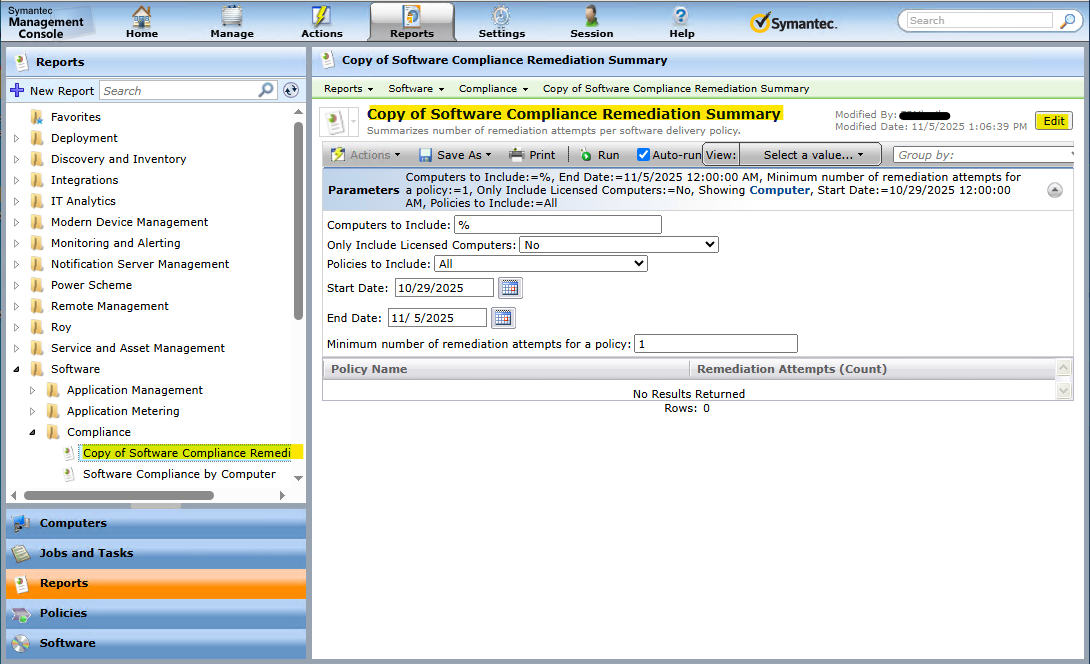Click the Computers to Include field
1090x664 pixels.
[557, 225]
